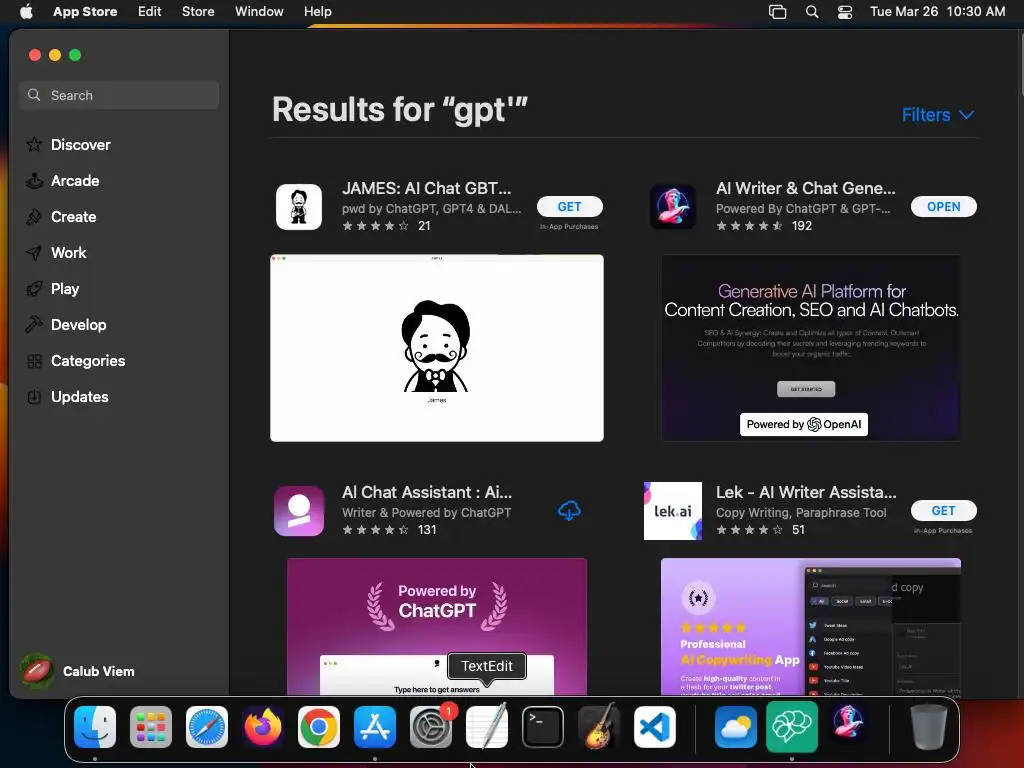This screenshot has width=1024, height=768.
Task: Get the Lek - AI Writer Assistant app
Action: pos(944,510)
